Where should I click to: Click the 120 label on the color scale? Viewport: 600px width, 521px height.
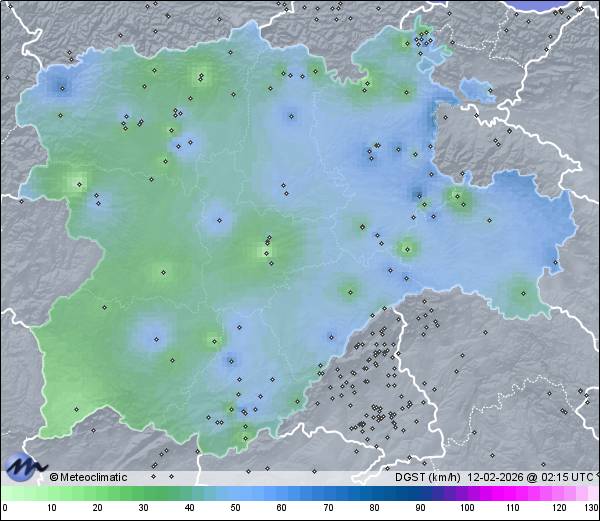pyautogui.click(x=559, y=508)
